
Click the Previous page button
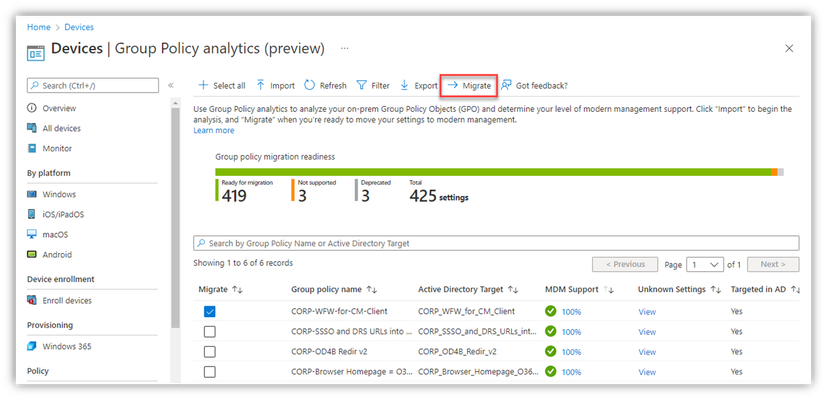625,264
